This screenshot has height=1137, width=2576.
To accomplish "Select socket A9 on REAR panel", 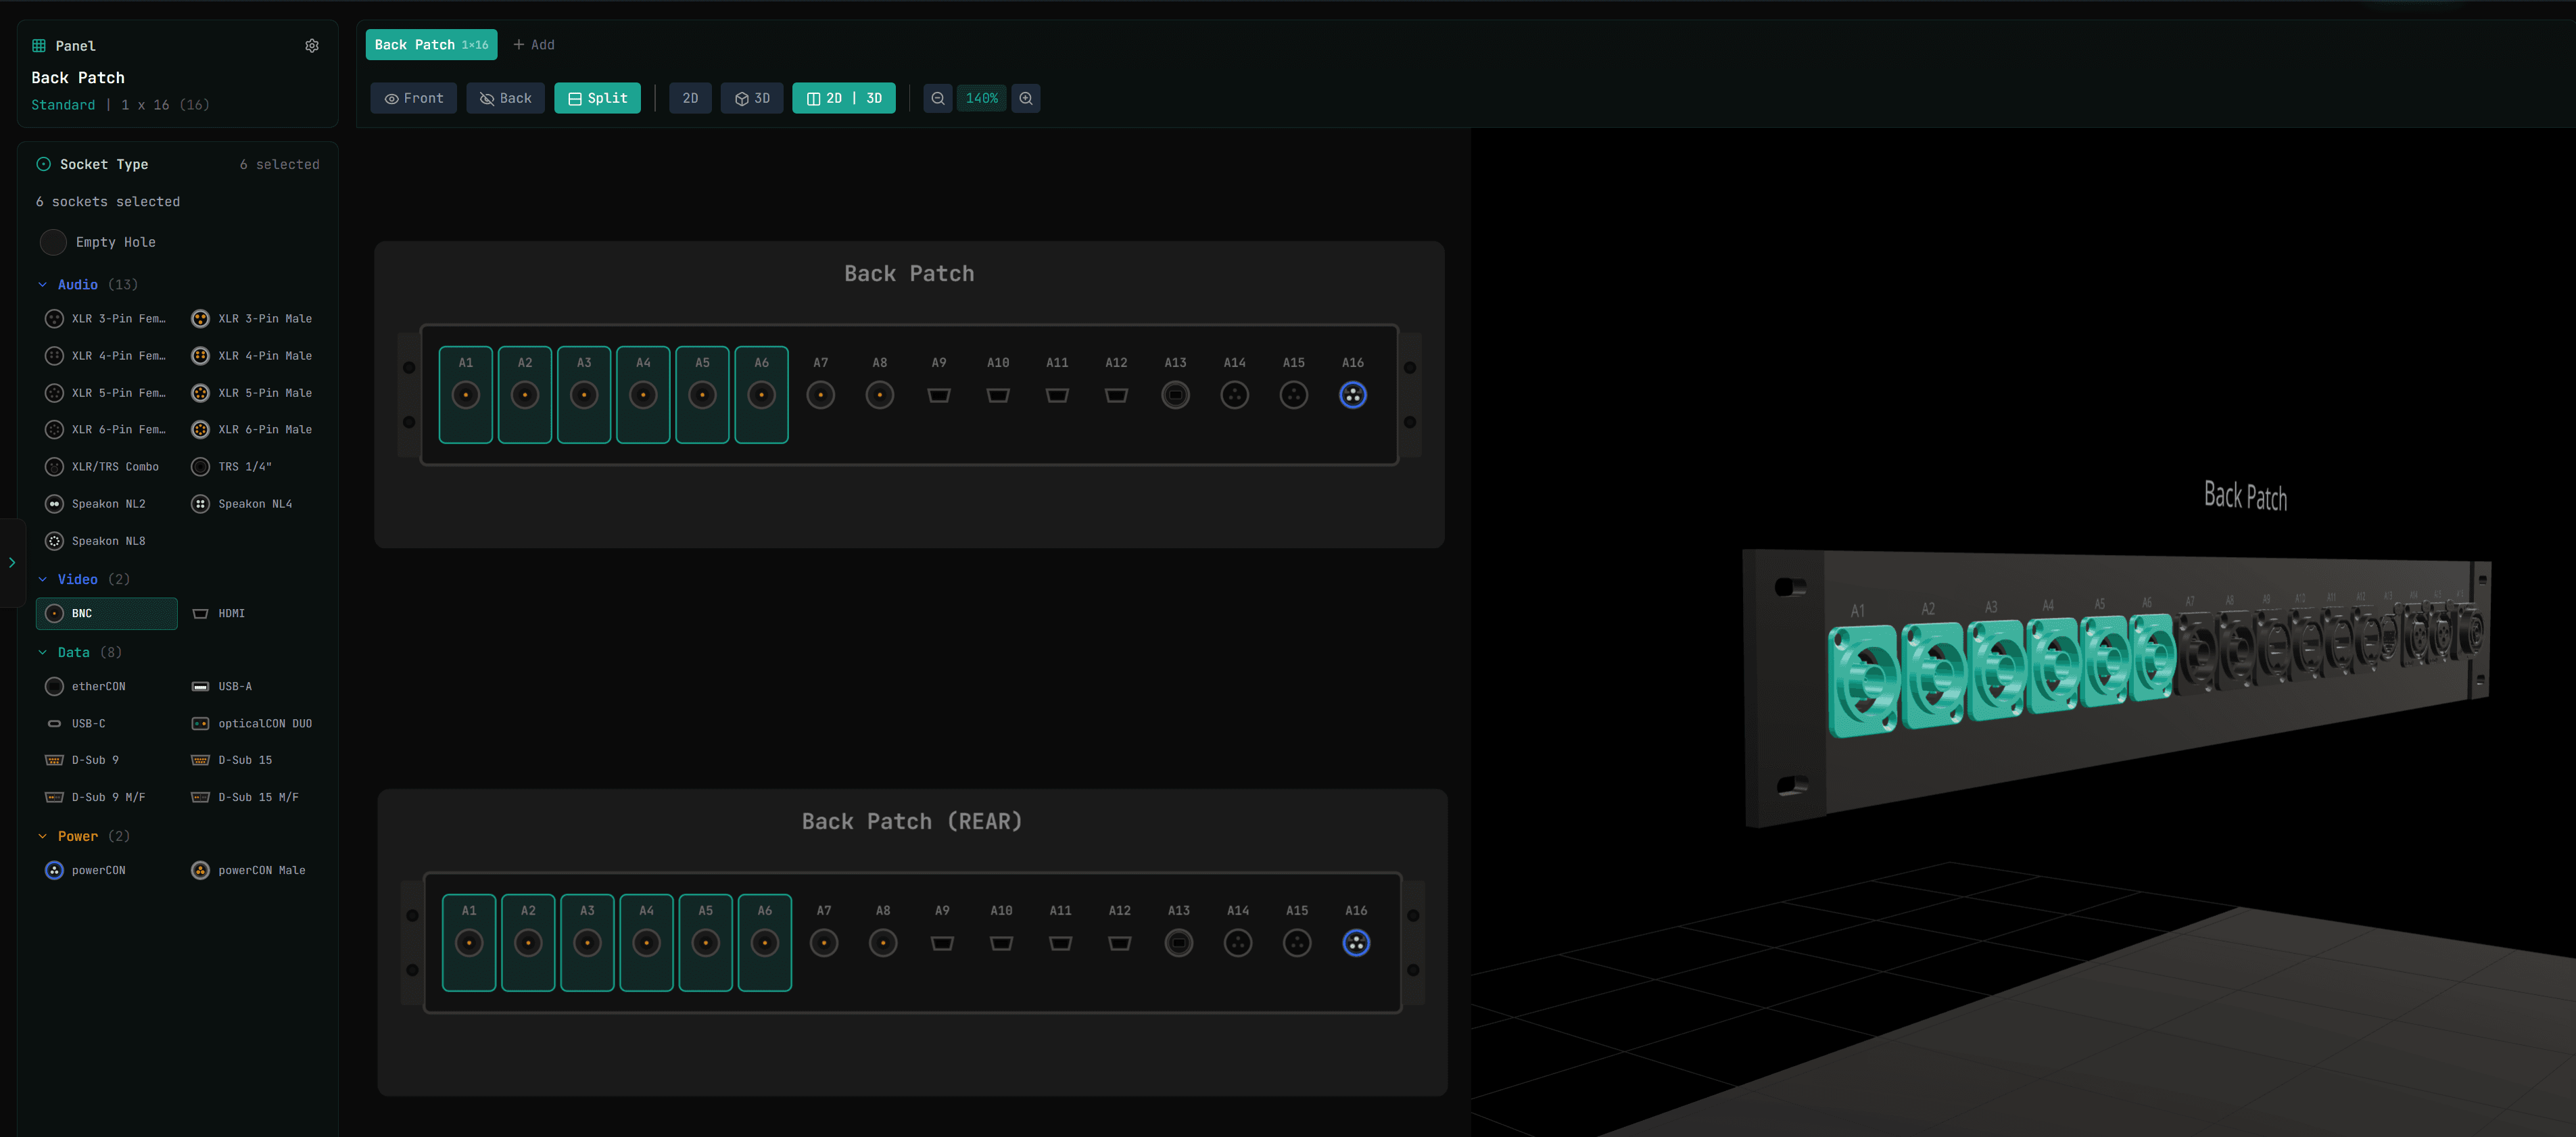I will (942, 943).
